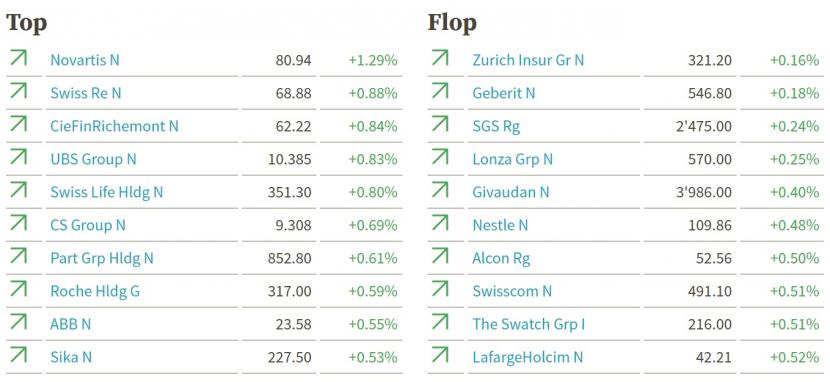
Task: Click the trend arrow next to Swiss Re N
Action: (19, 90)
